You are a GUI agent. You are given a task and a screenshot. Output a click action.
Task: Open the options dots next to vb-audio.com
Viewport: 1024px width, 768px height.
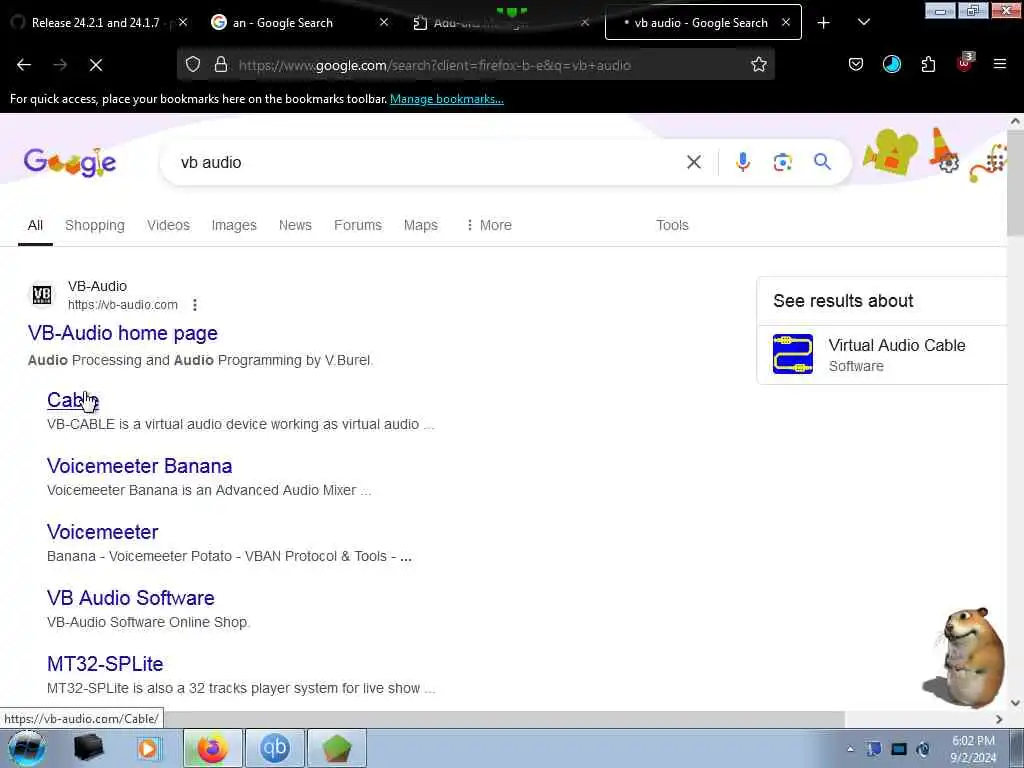195,304
